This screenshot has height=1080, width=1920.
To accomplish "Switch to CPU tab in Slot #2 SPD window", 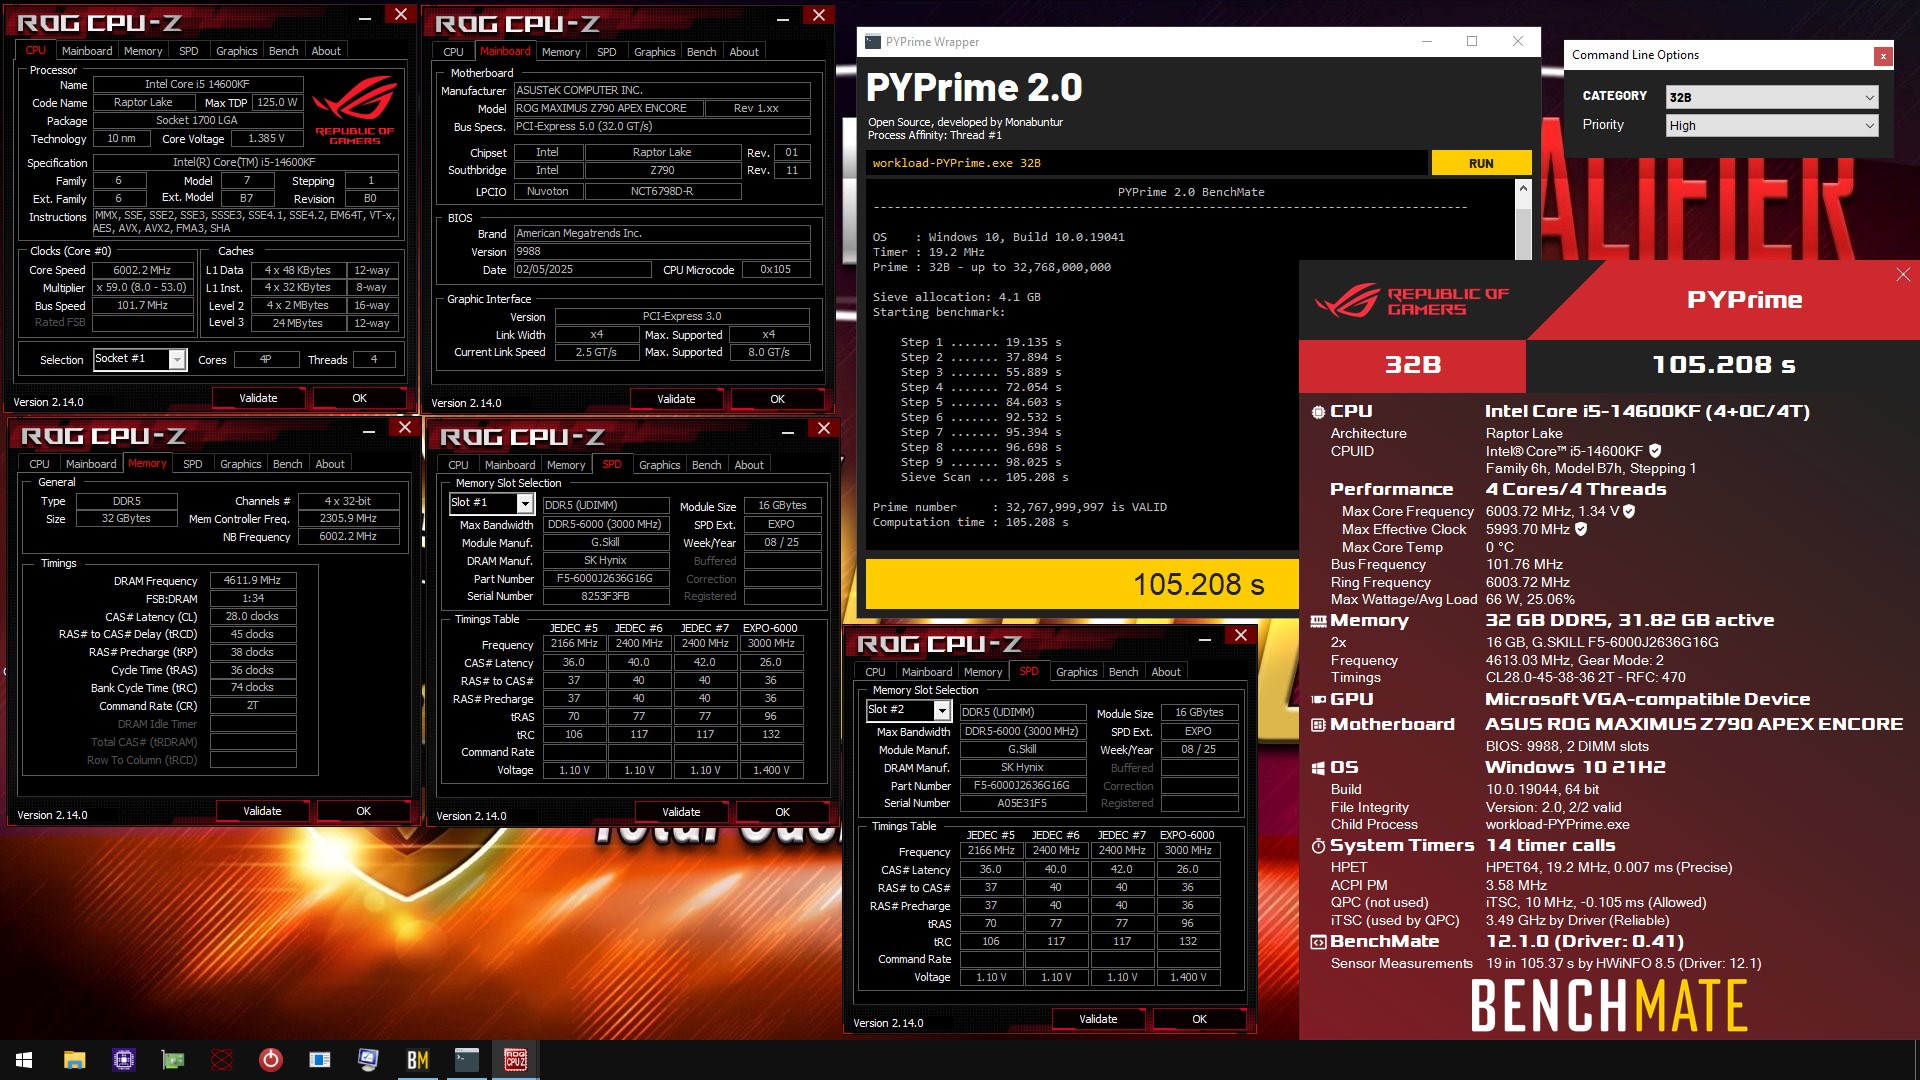I will [875, 672].
